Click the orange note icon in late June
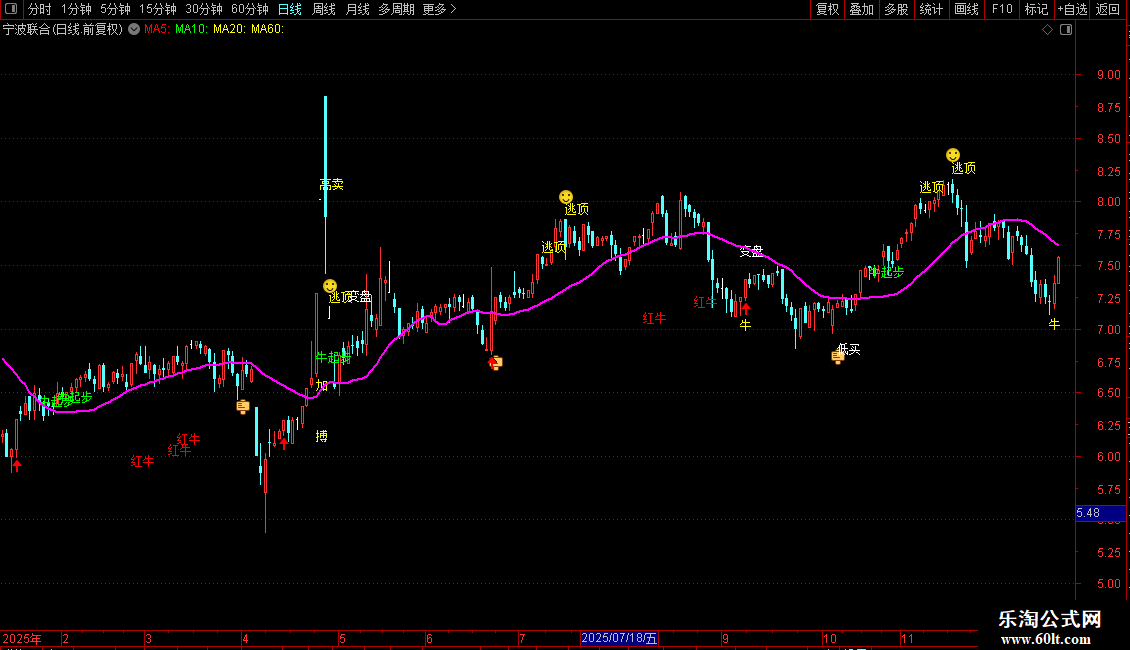 point(496,363)
